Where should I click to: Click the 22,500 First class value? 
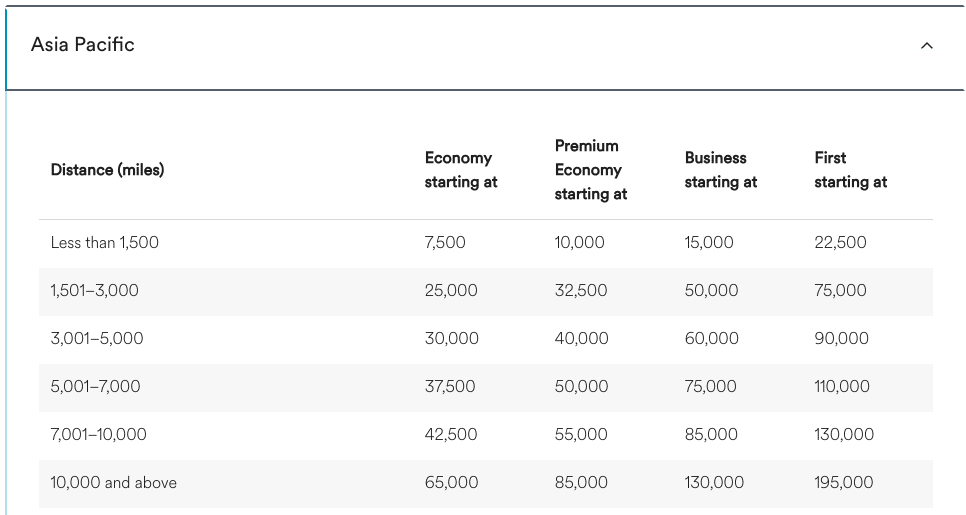click(x=841, y=243)
